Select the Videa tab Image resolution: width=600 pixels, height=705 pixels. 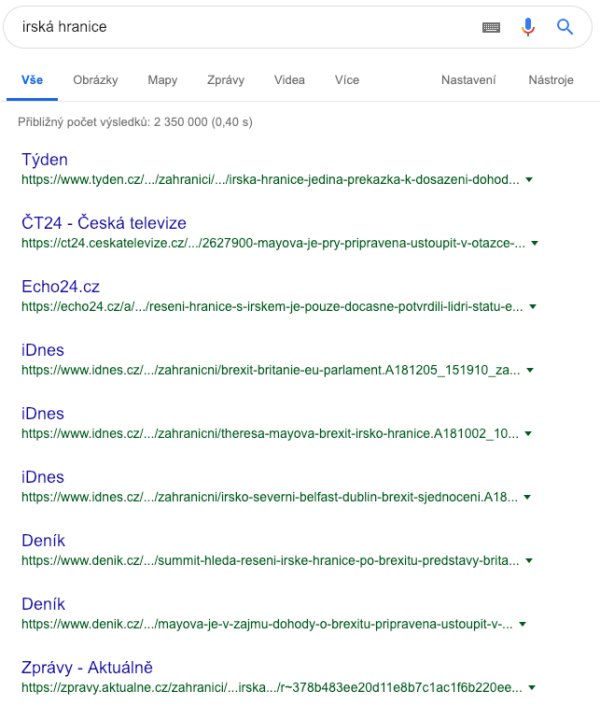289,80
